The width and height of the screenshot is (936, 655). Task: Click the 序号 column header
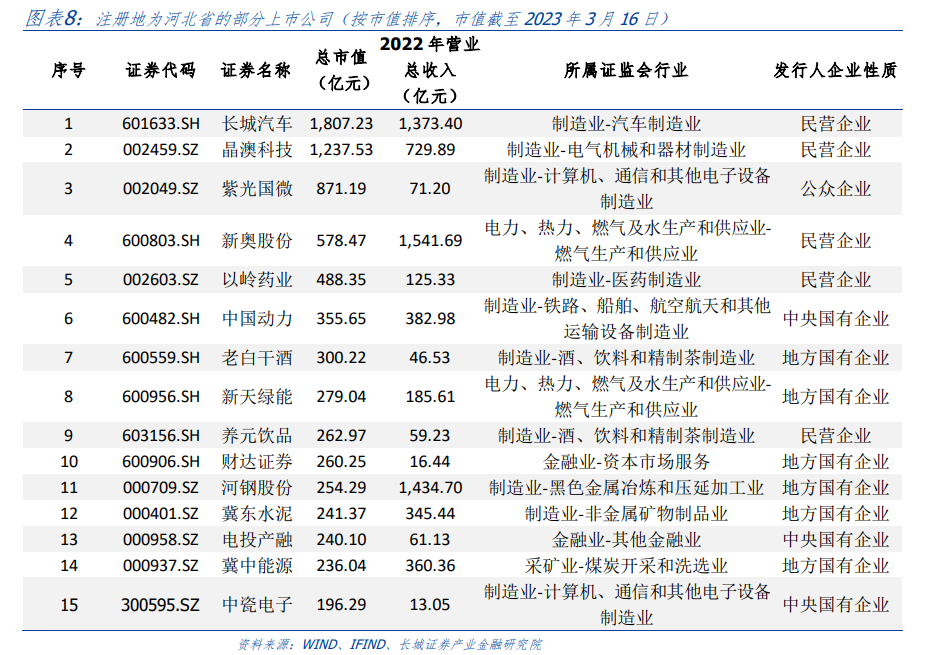[68, 70]
